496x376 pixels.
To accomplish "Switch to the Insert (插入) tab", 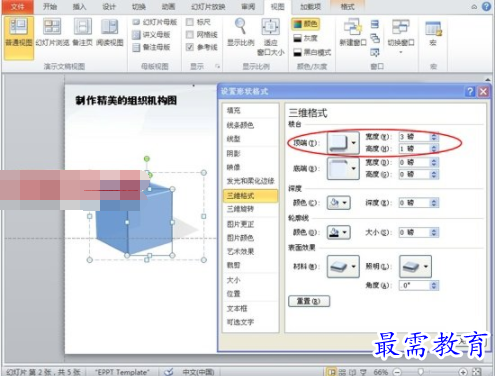I will coord(79,7).
